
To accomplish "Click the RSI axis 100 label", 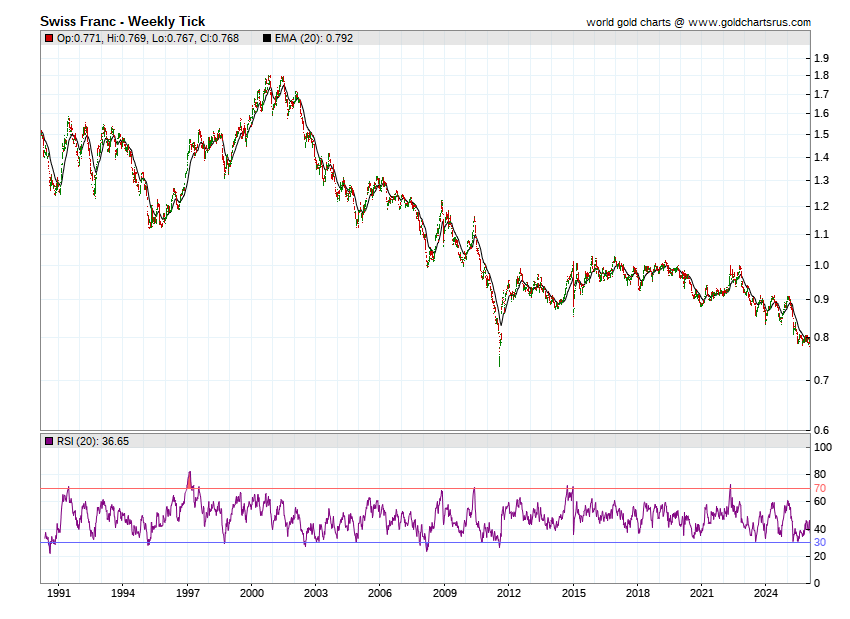I will (x=823, y=447).
